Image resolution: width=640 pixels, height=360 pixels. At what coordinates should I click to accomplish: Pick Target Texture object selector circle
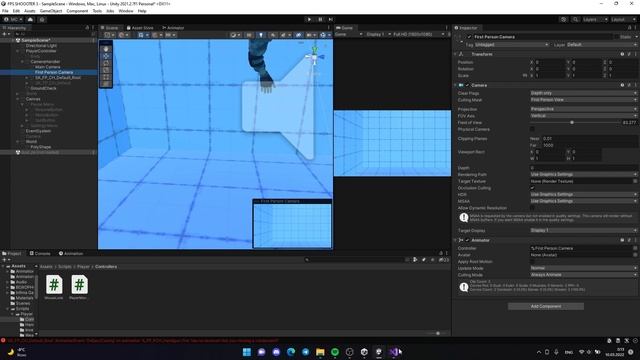(635, 181)
